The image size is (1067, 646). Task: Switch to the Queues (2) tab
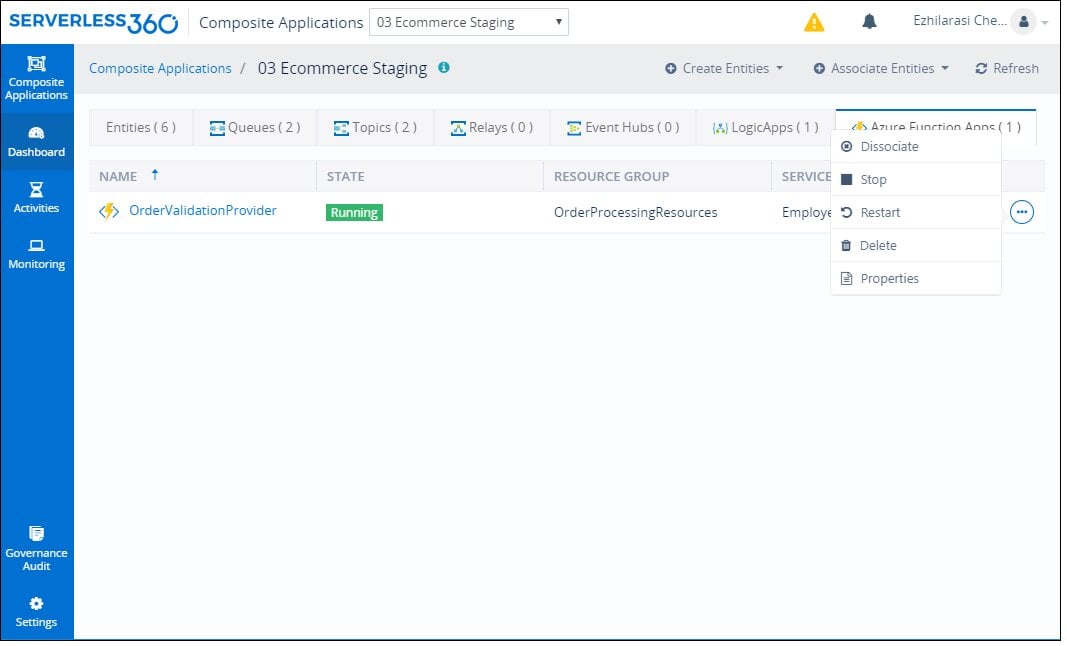(255, 127)
